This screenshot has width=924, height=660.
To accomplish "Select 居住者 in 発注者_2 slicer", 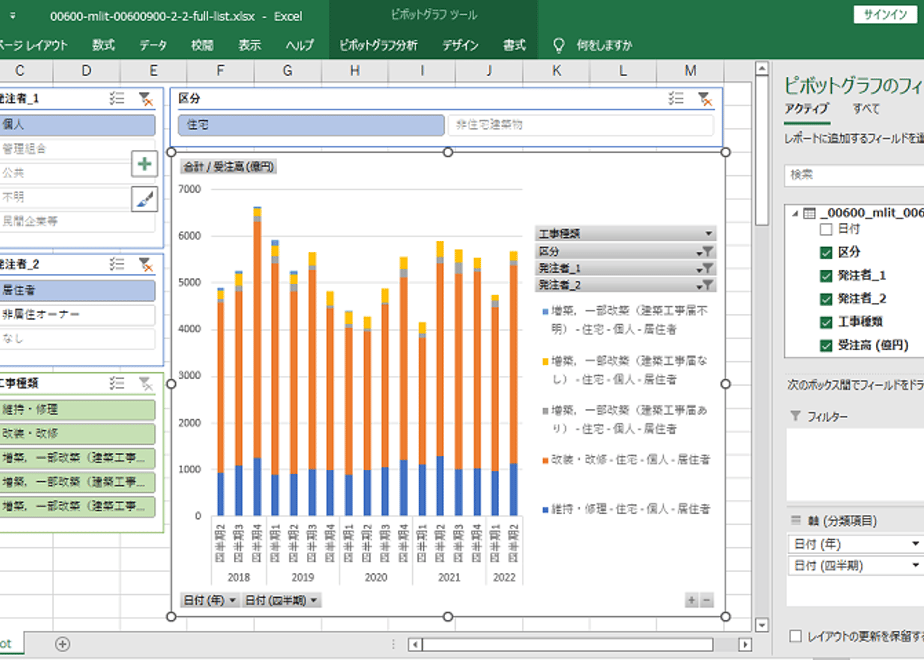I will click(77, 291).
